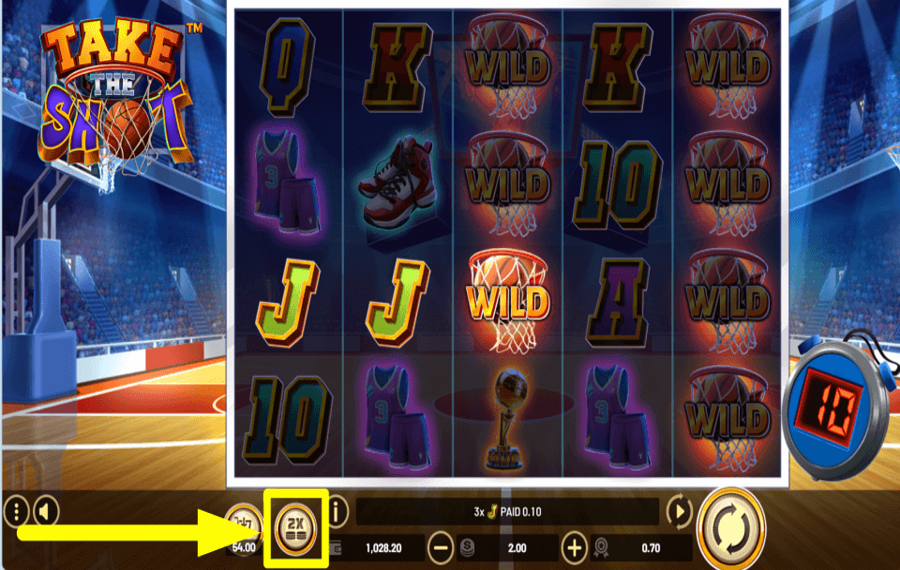This screenshot has width=900, height=570.
Task: Open the three-dot options menu
Action: pos(17,511)
